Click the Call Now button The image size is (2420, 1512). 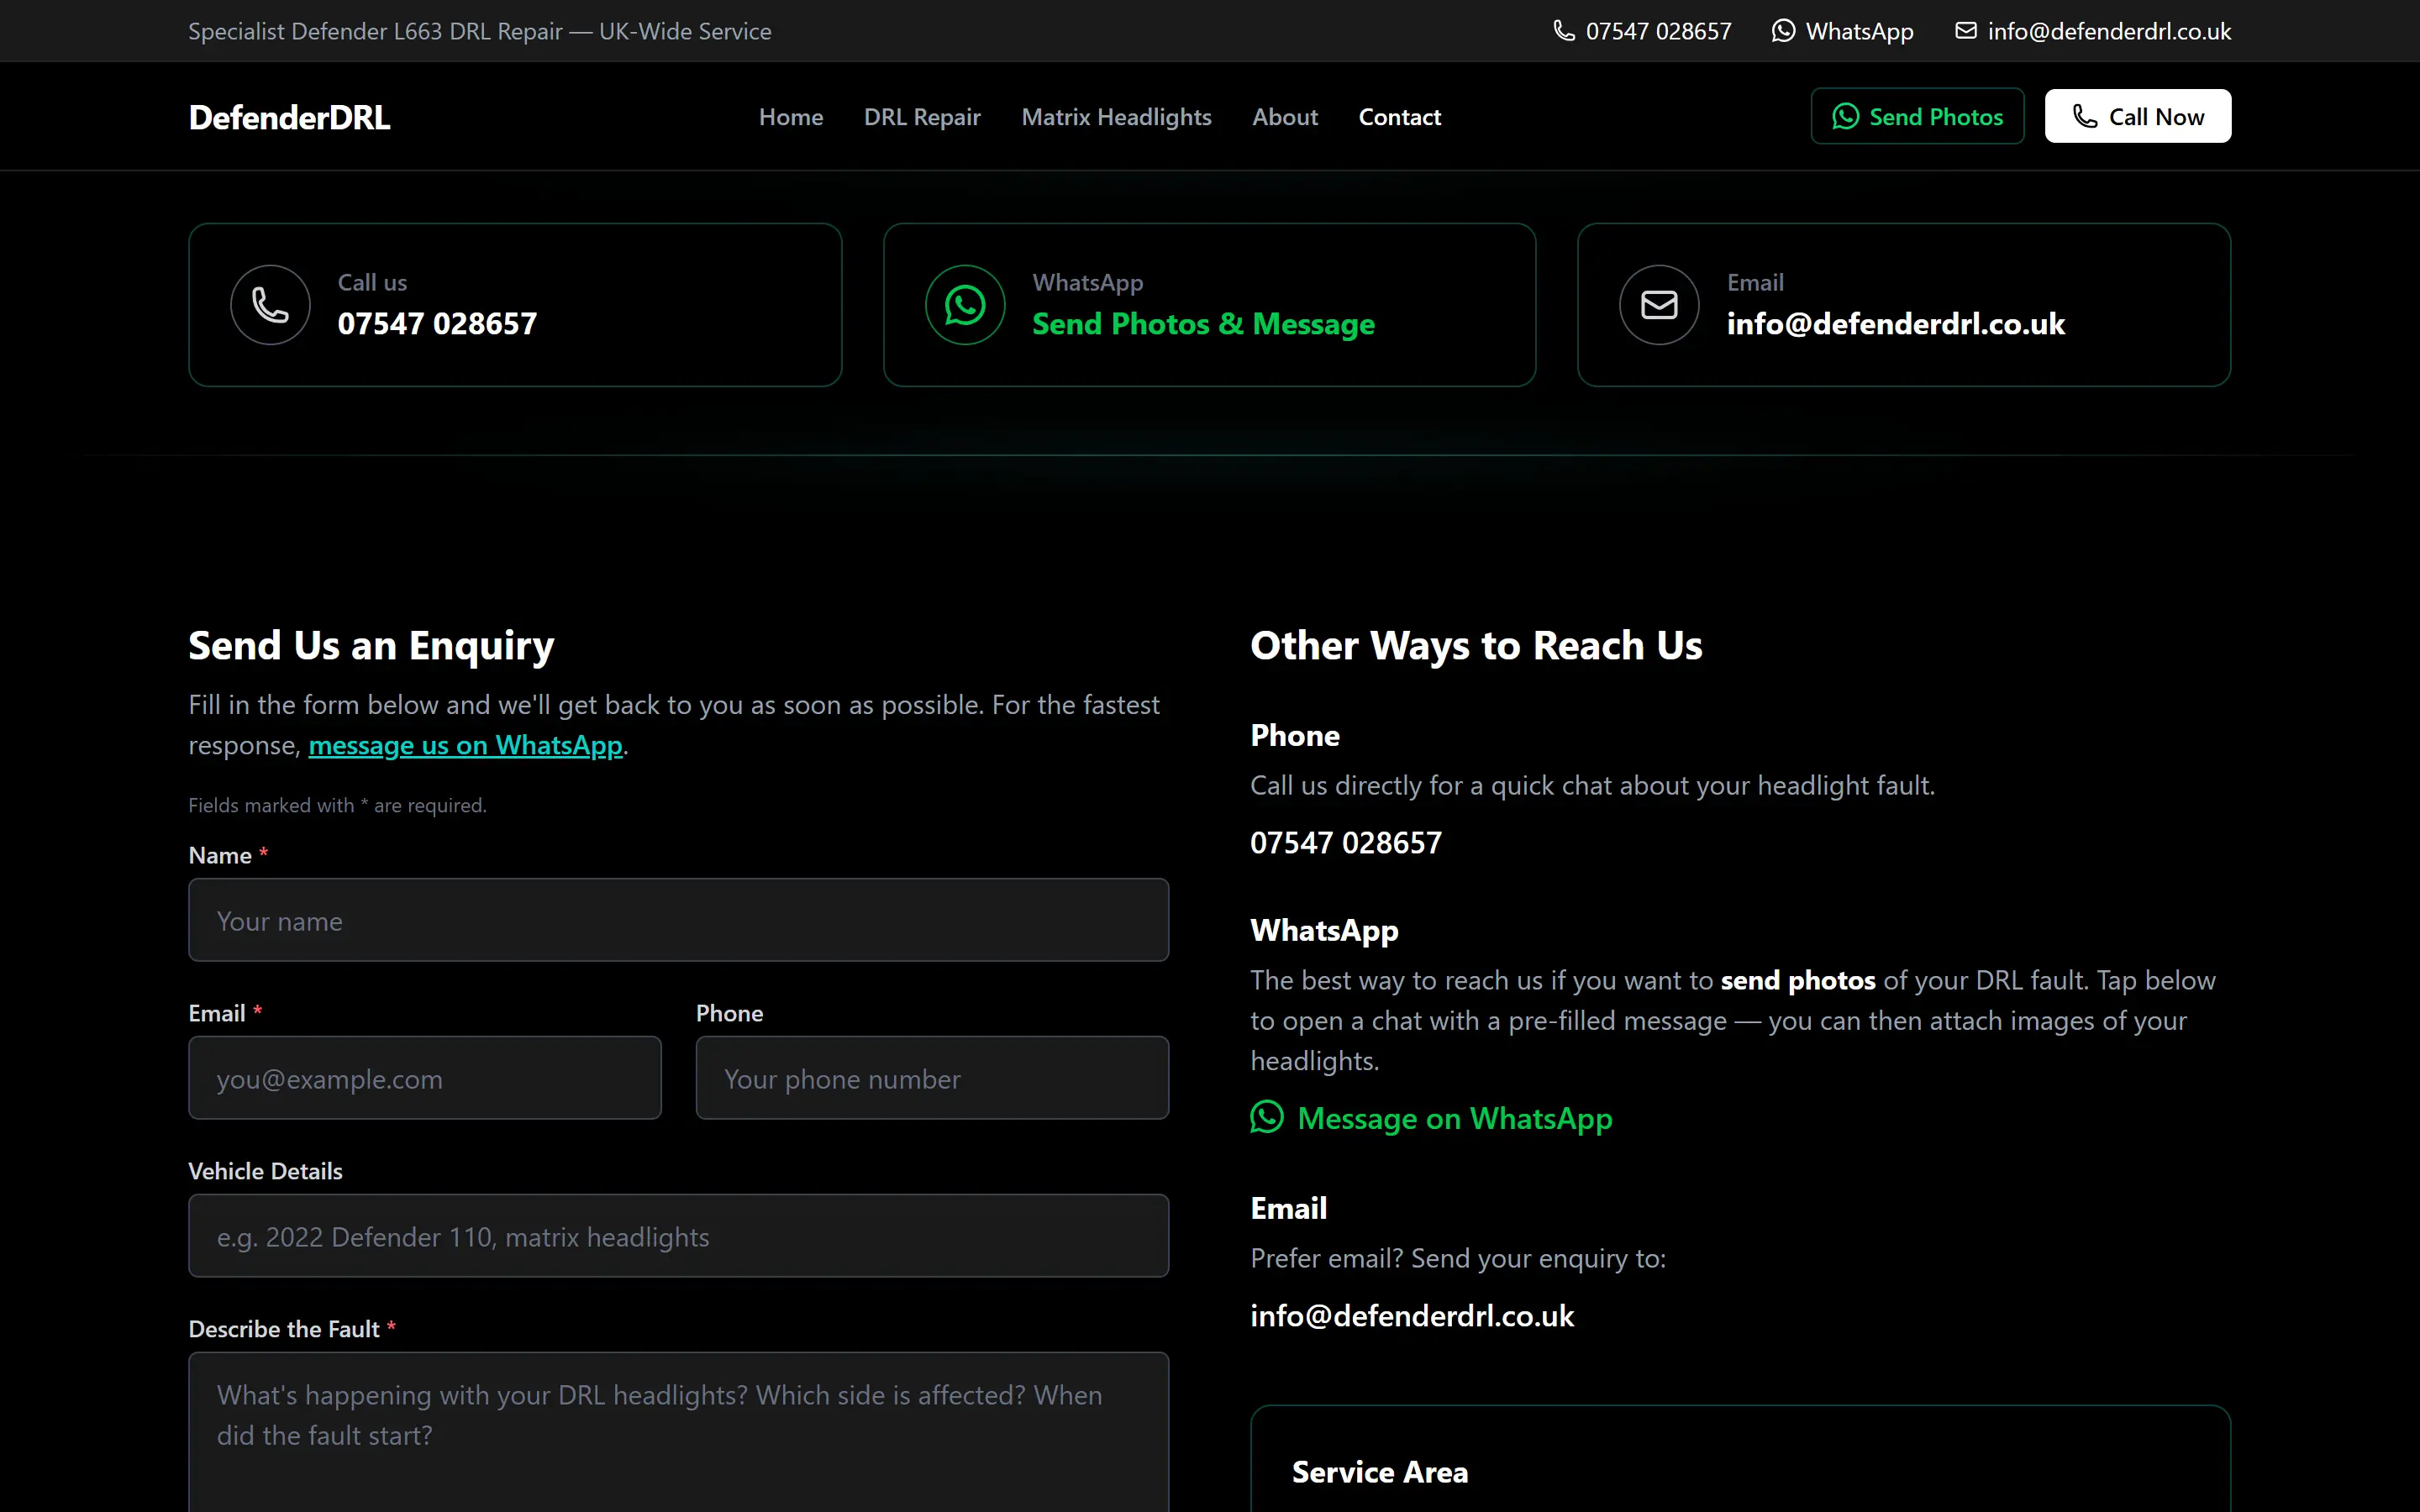[x=2138, y=116]
